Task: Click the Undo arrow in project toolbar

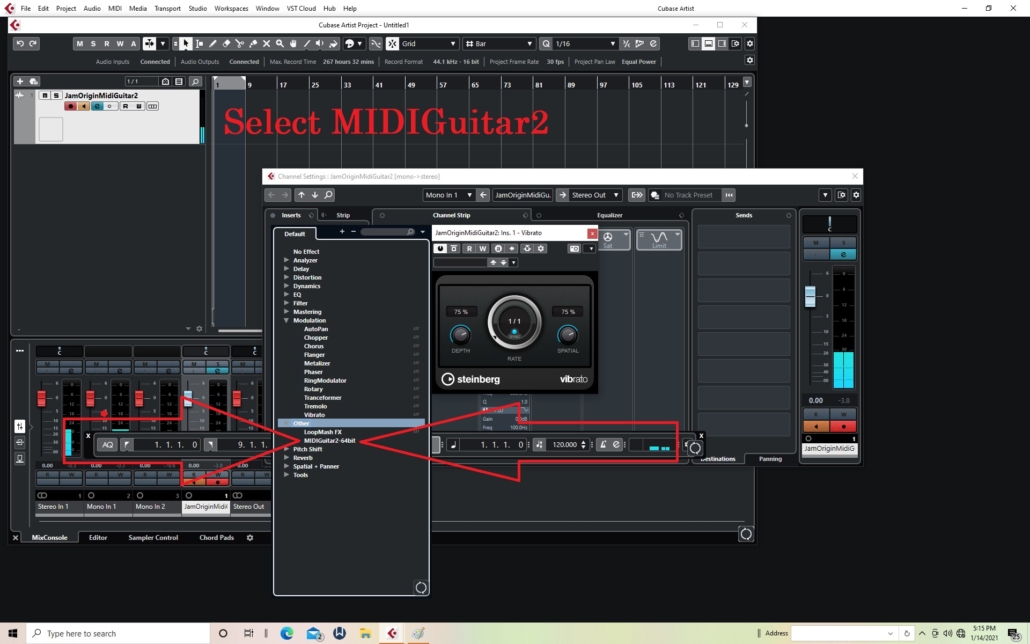Action: coord(20,43)
